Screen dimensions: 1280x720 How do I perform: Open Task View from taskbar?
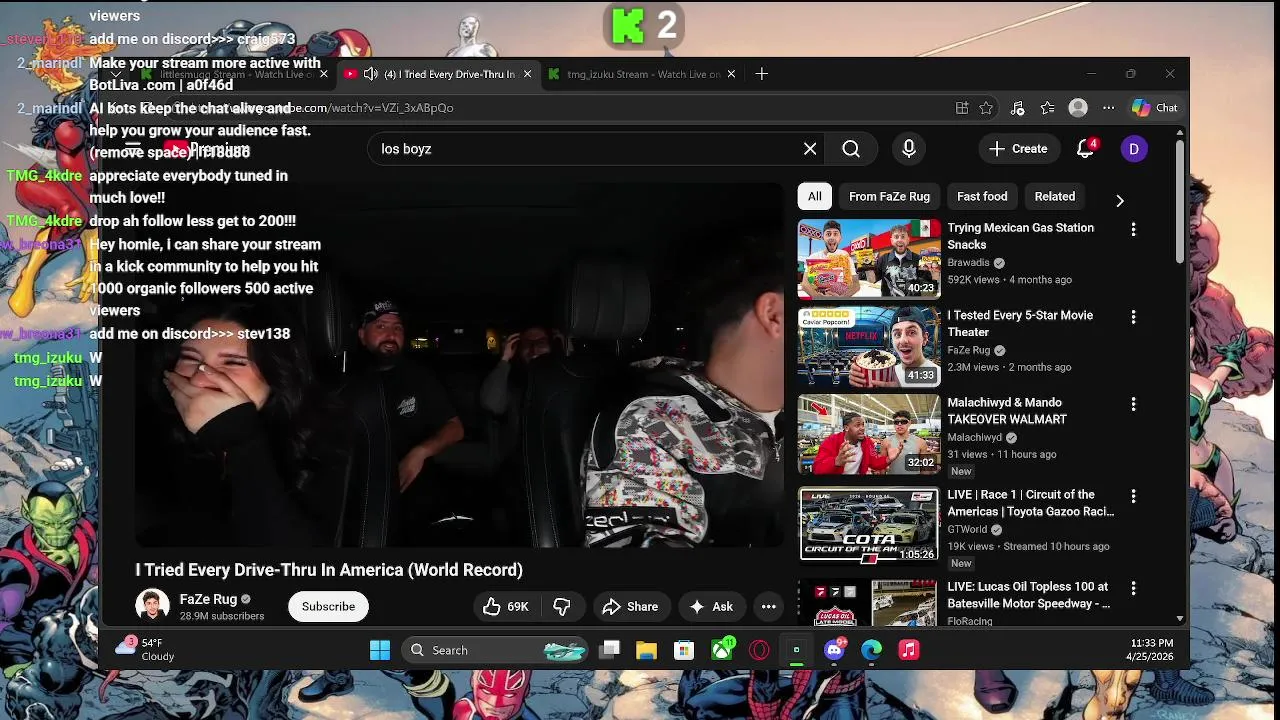[609, 650]
